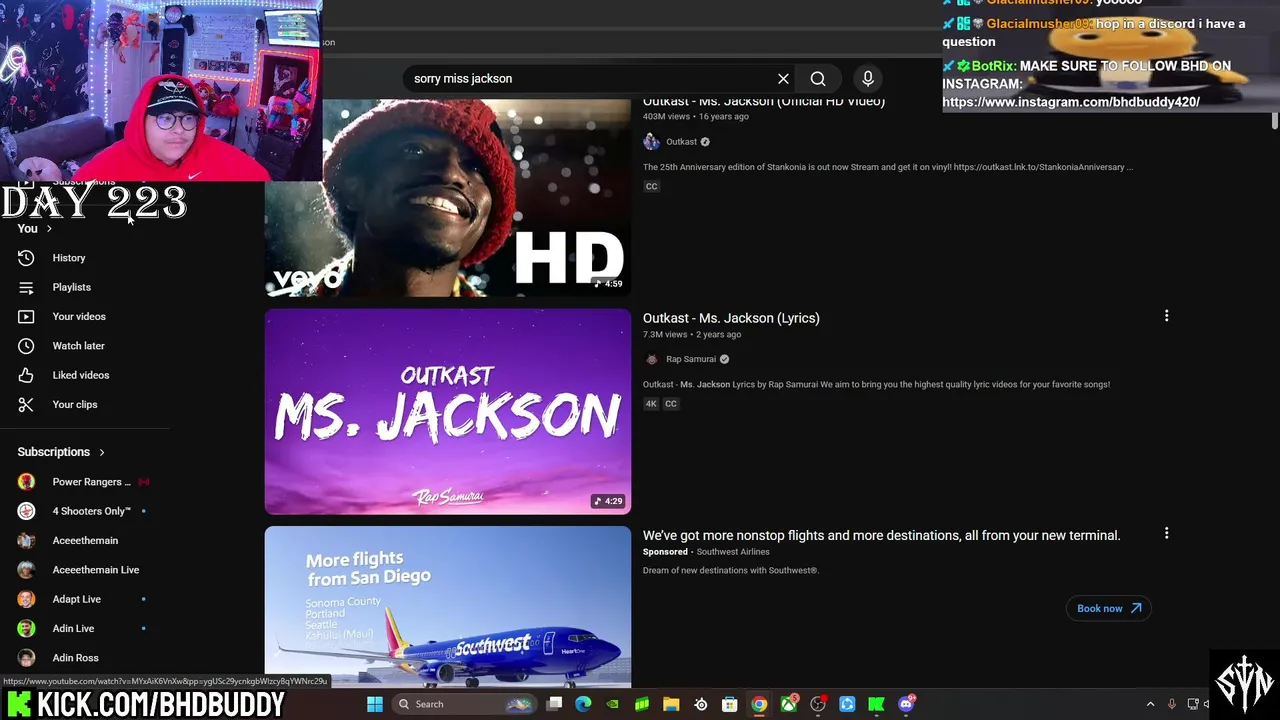This screenshot has width=1280, height=720.
Task: Open the Southwest ad thumbnail
Action: [x=448, y=607]
